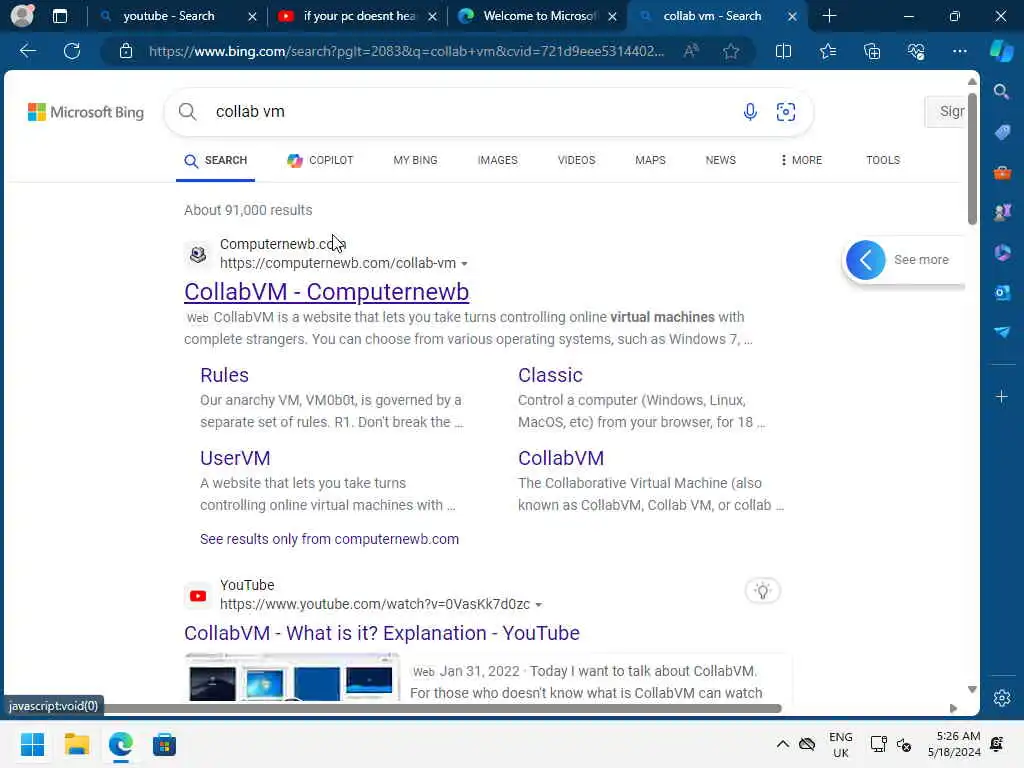1024x768 pixels.
Task: Switch to 'Welcome to Microsoft' tab
Action: (x=539, y=16)
